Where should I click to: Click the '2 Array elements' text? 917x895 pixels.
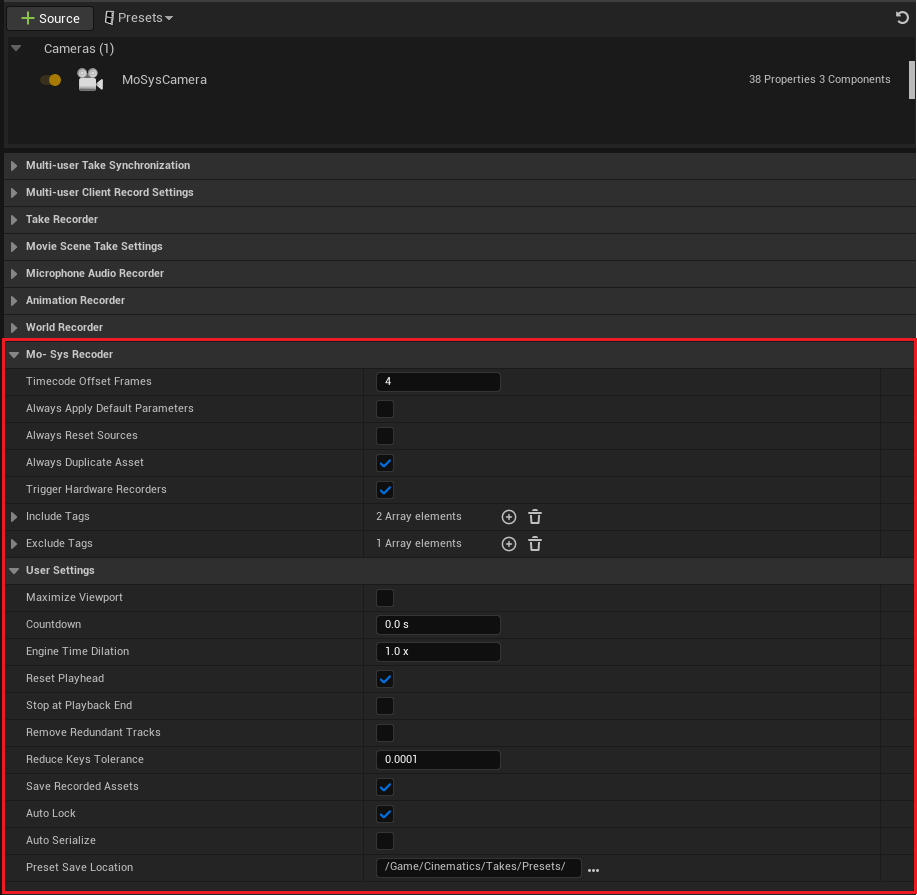coord(419,517)
